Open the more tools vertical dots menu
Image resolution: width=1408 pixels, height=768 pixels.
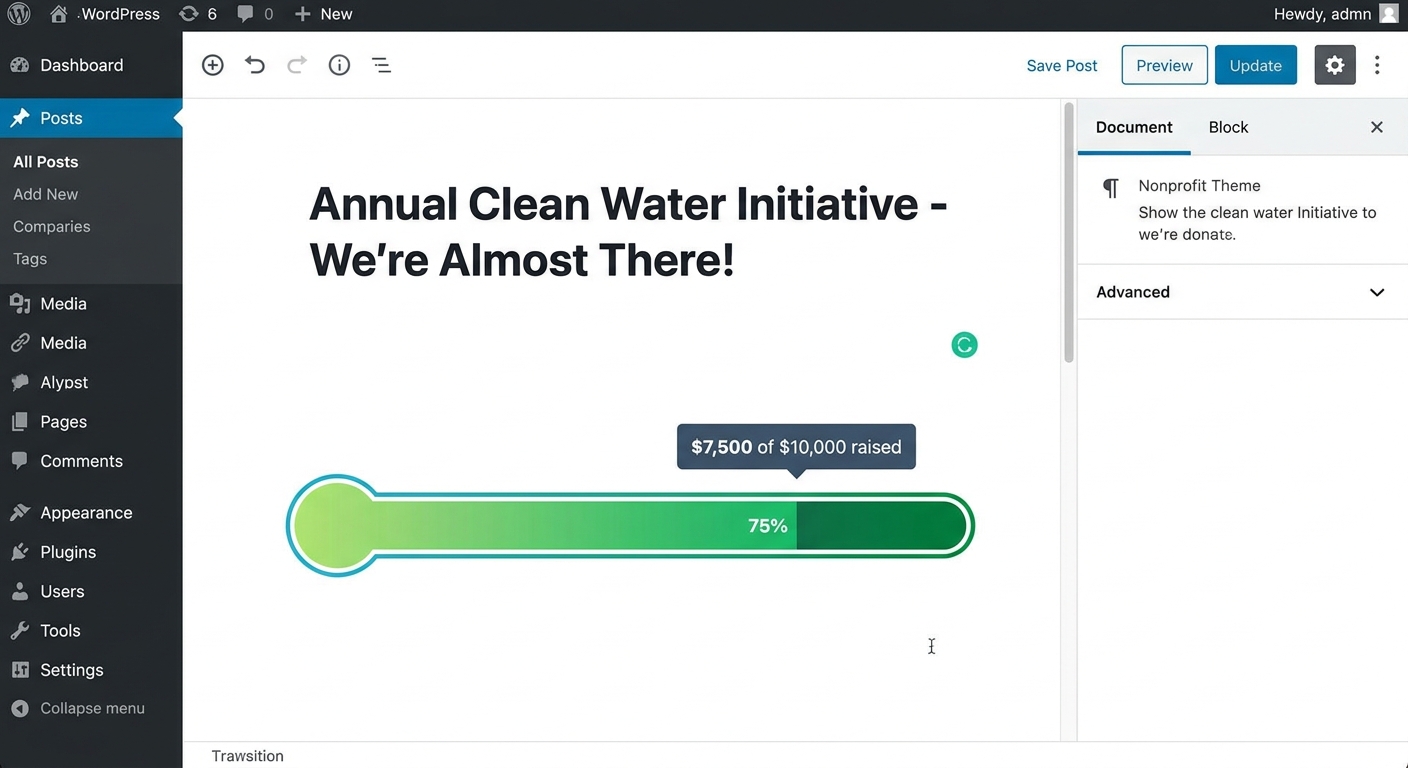(x=1378, y=65)
